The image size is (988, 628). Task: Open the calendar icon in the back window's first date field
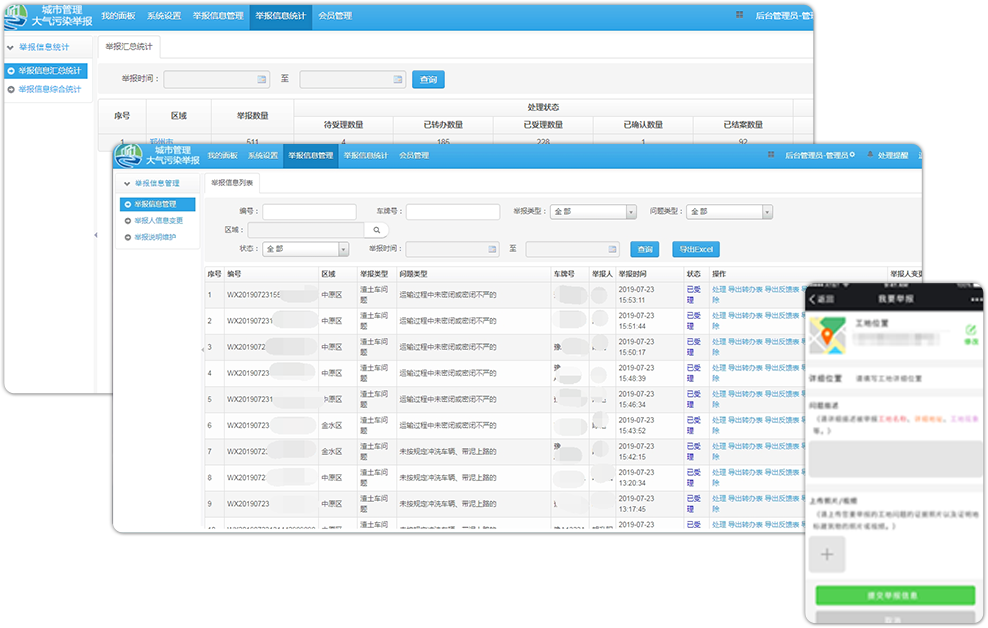point(262,79)
